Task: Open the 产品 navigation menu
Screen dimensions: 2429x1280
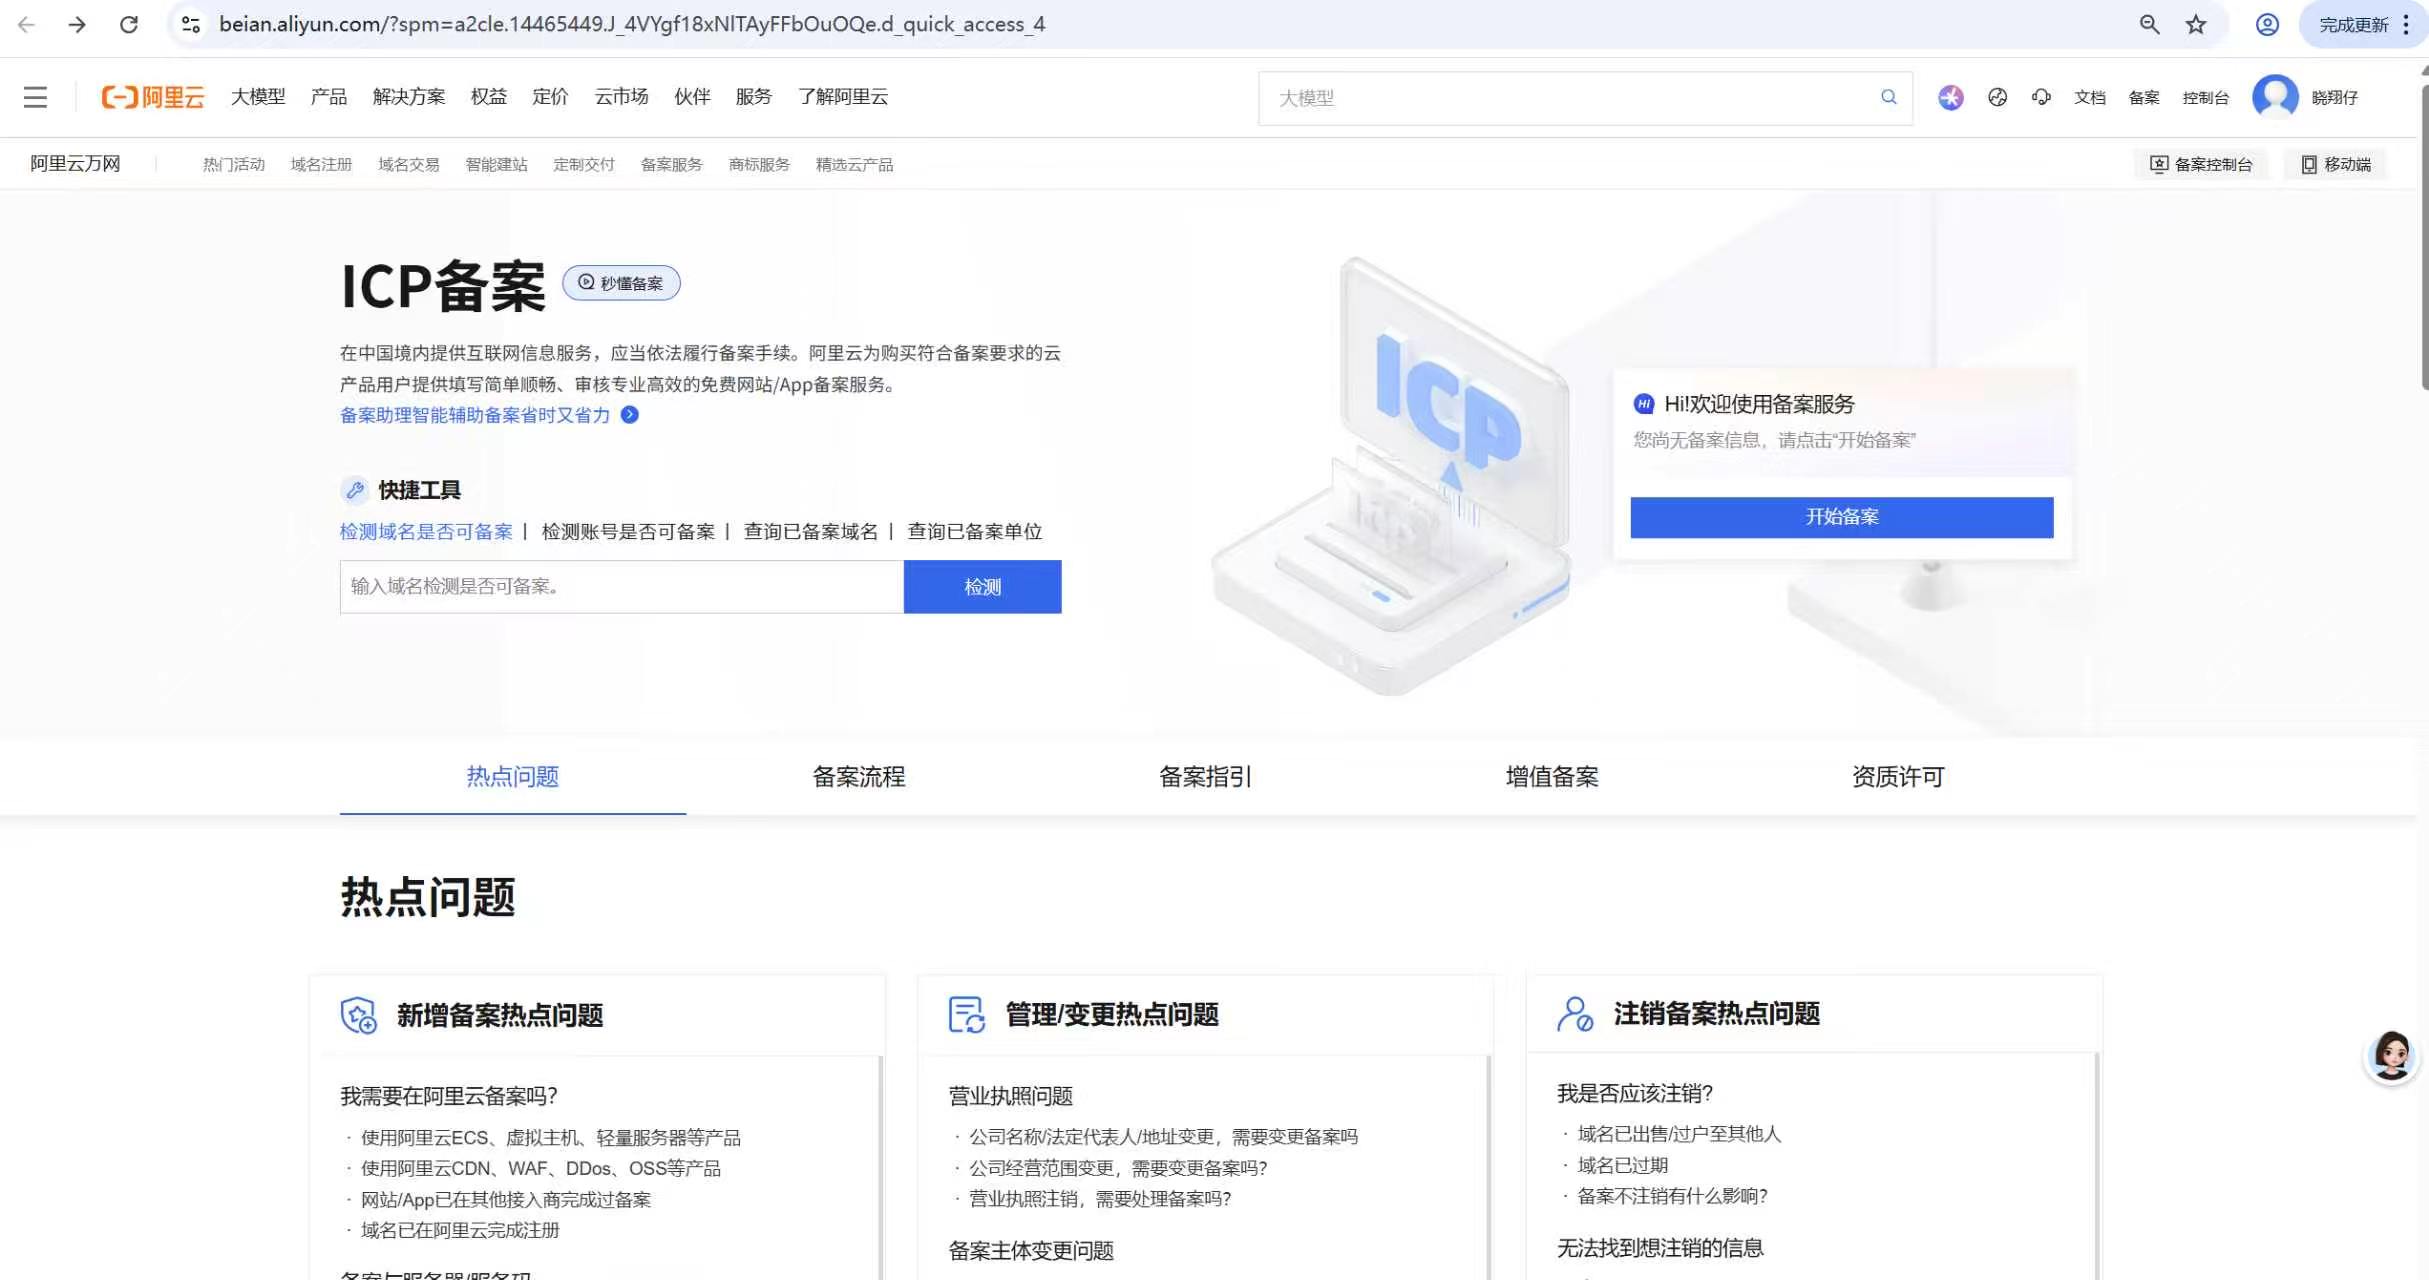Action: point(329,97)
